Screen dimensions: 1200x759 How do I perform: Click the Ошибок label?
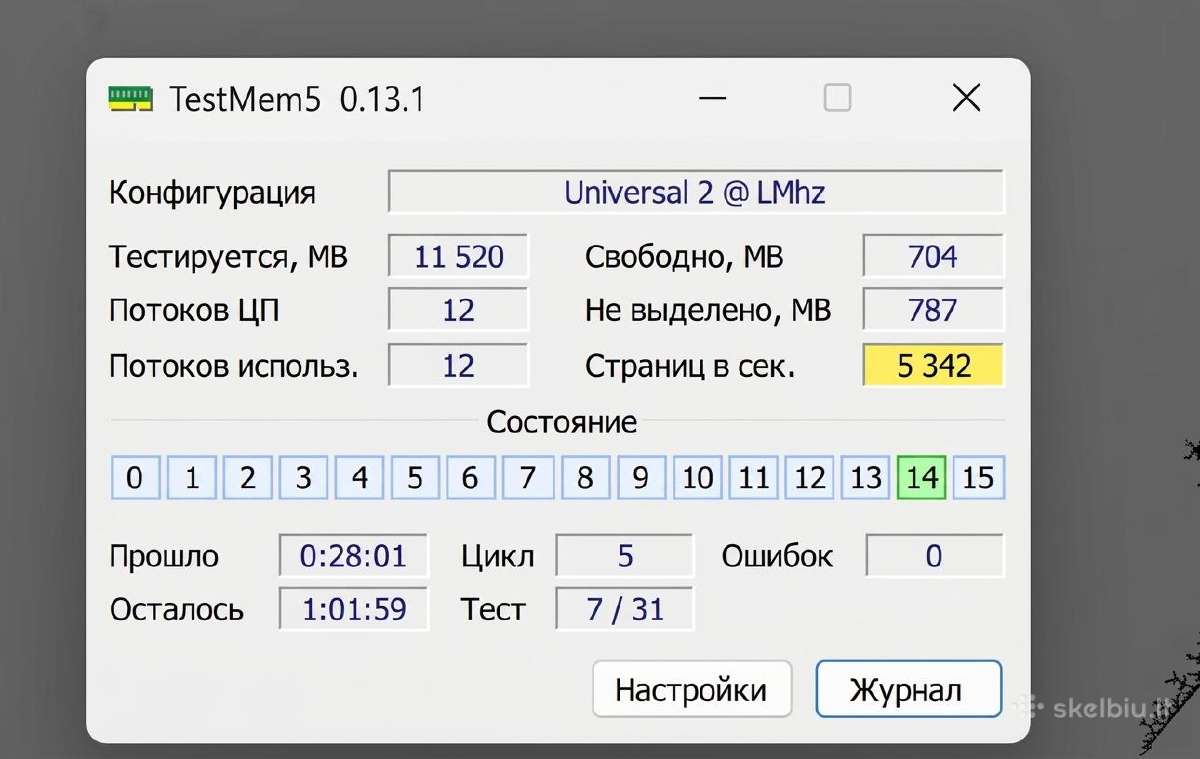coord(777,556)
